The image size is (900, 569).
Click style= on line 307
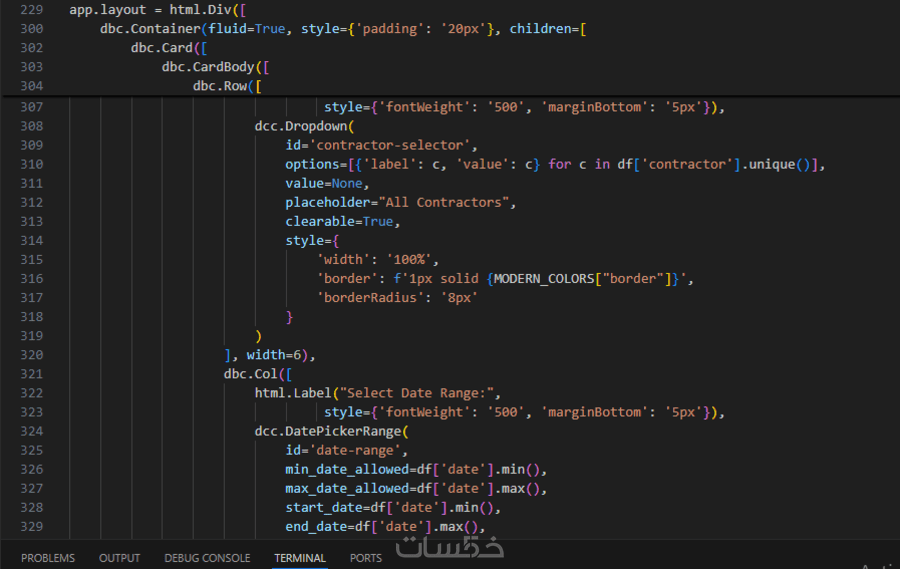pyautogui.click(x=347, y=107)
